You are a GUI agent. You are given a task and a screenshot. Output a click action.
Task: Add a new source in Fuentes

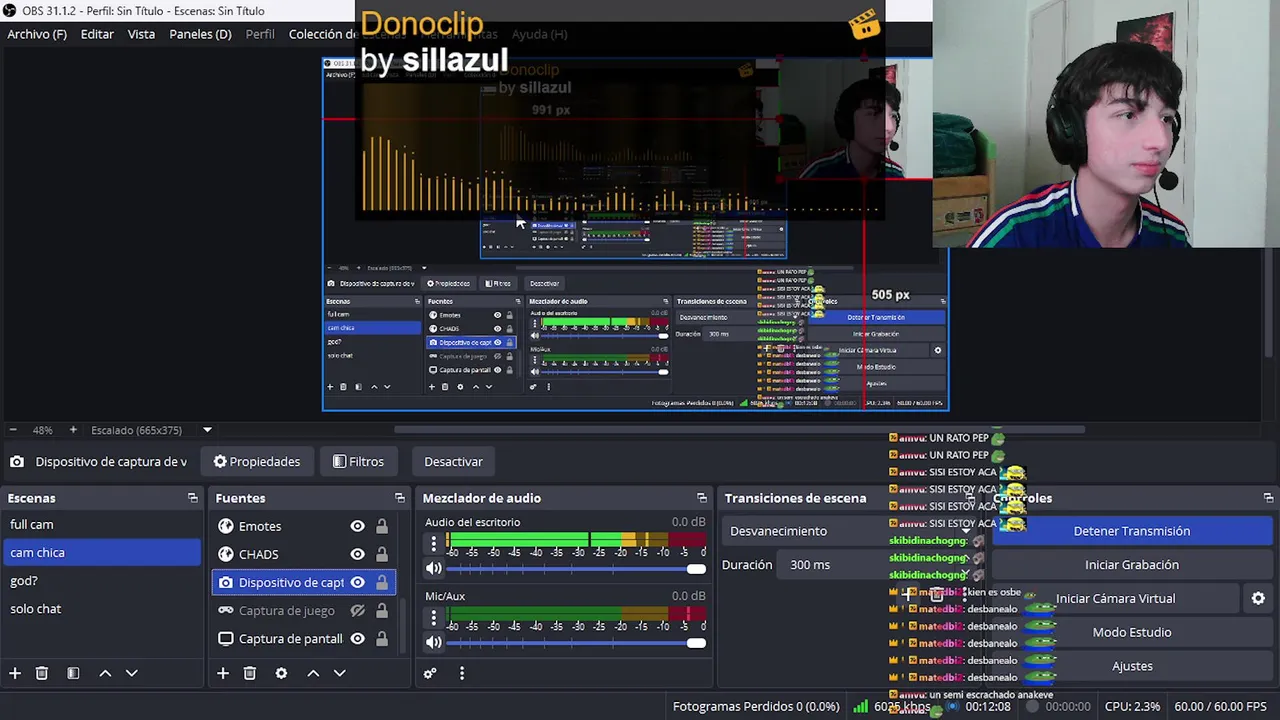click(x=223, y=674)
